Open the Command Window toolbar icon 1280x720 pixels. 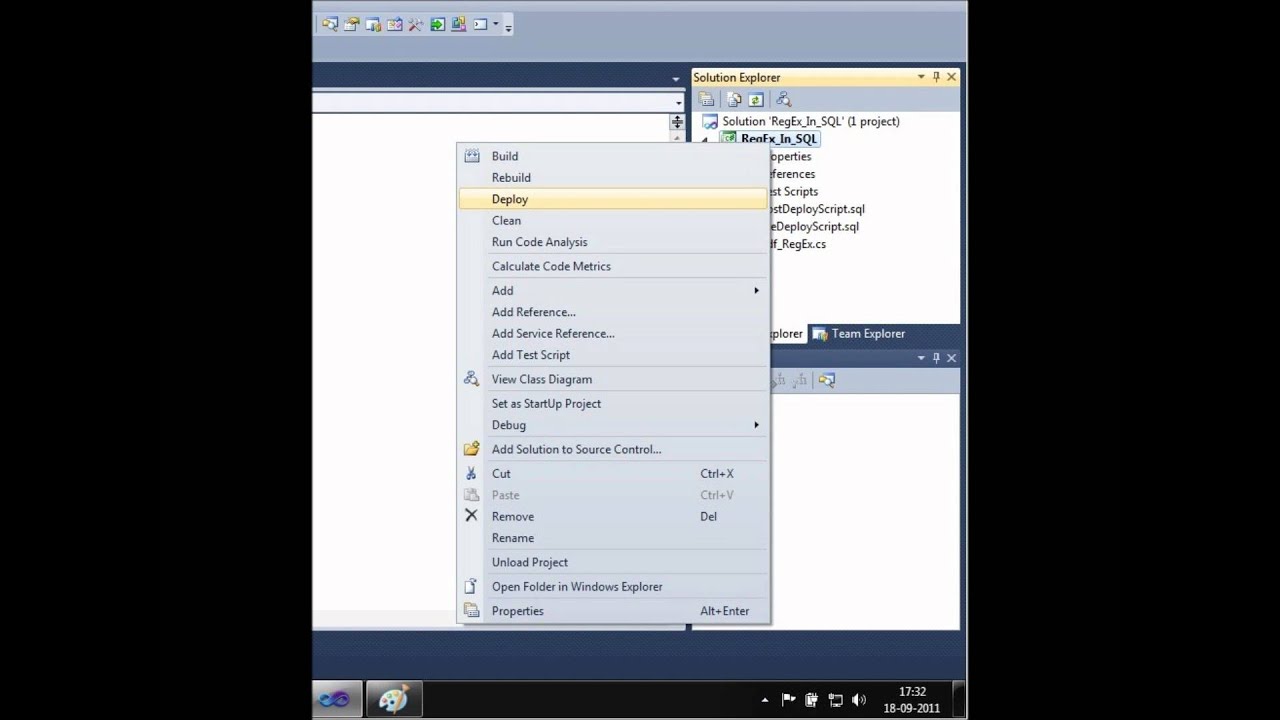coord(480,25)
